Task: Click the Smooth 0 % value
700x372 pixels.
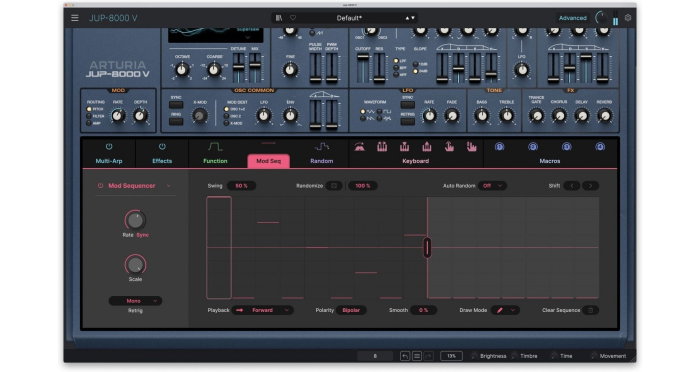Action: click(x=423, y=310)
